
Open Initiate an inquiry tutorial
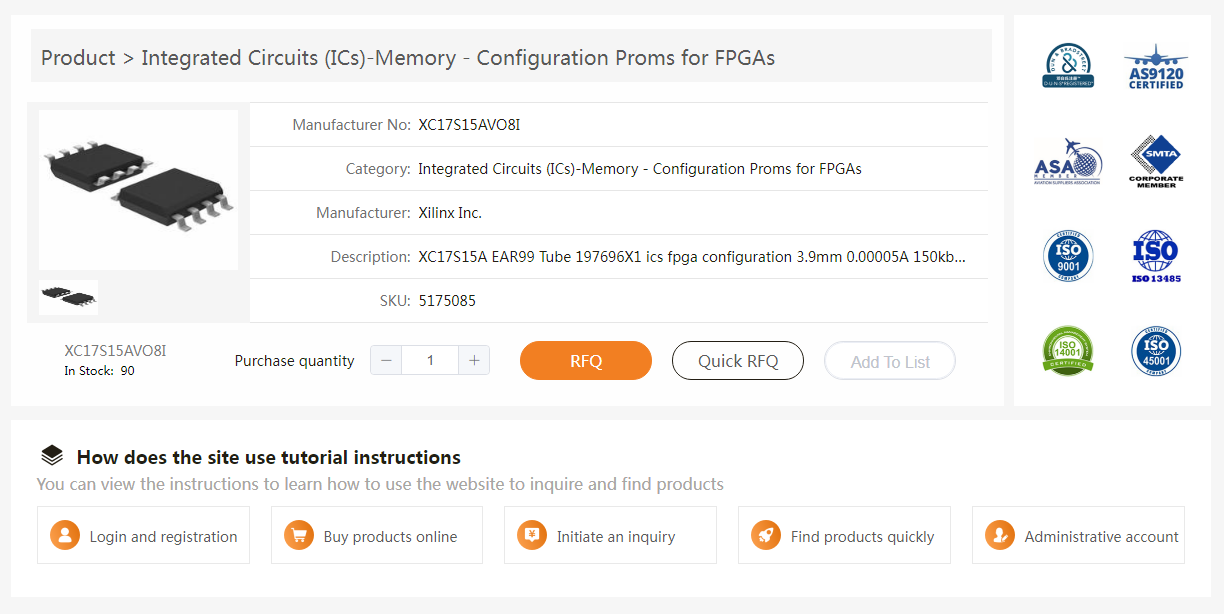point(610,536)
